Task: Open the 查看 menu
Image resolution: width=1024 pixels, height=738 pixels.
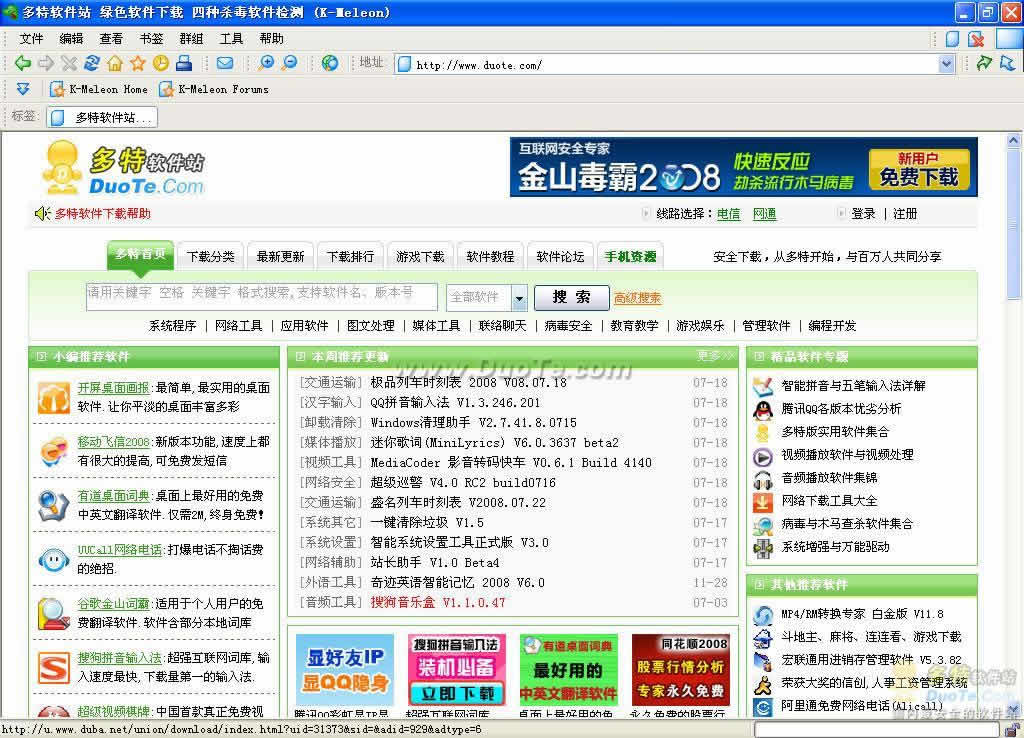Action: coord(111,39)
